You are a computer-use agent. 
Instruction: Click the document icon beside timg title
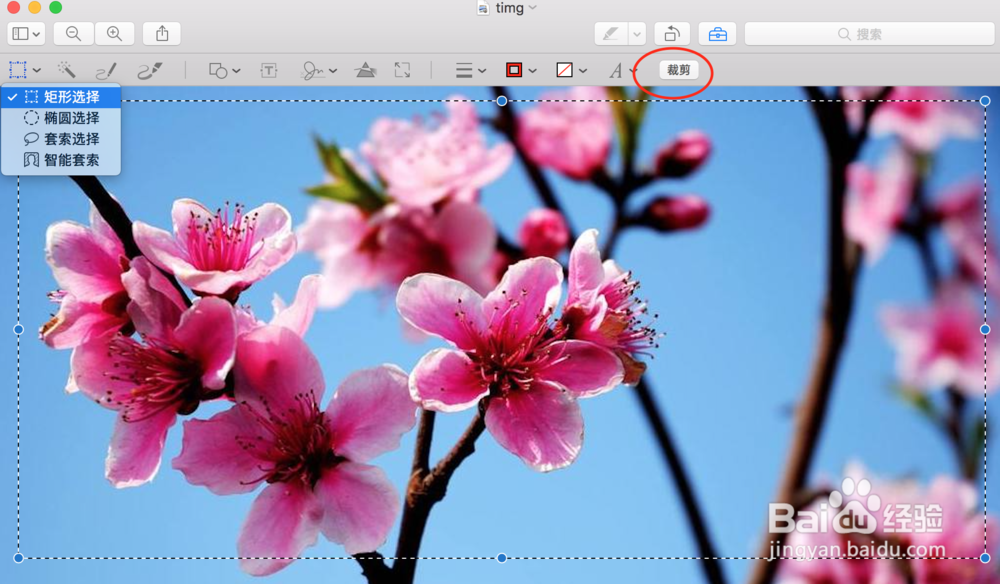pyautogui.click(x=484, y=8)
